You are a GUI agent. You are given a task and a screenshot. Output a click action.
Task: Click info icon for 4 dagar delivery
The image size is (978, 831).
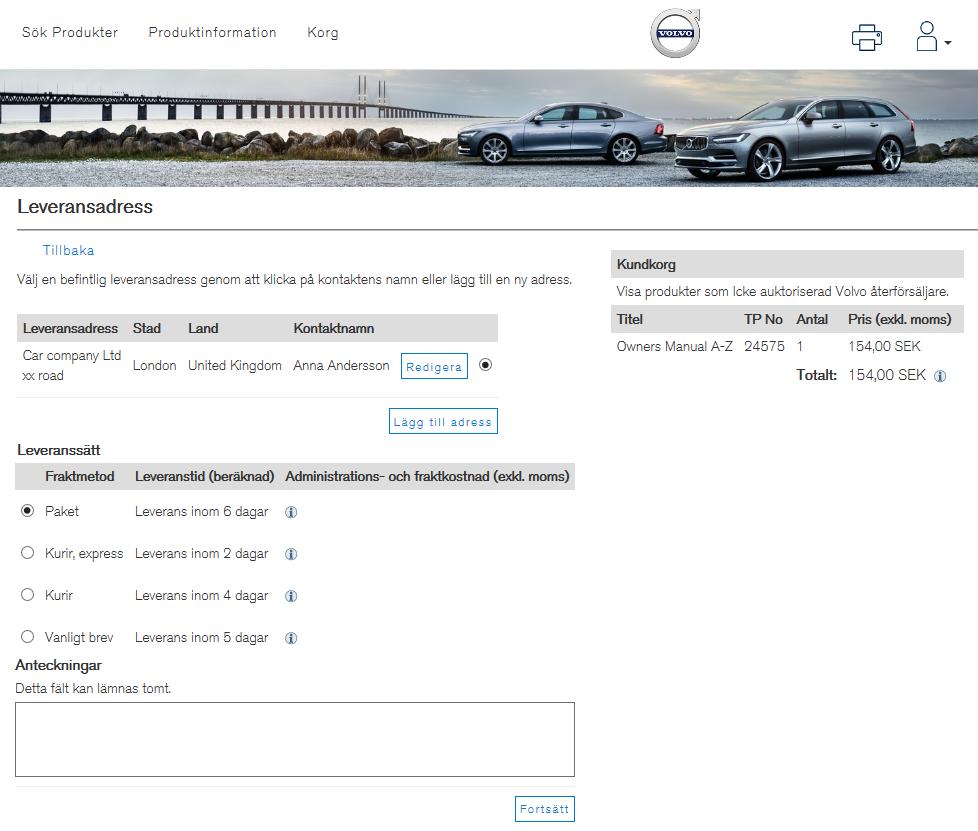pyautogui.click(x=291, y=596)
